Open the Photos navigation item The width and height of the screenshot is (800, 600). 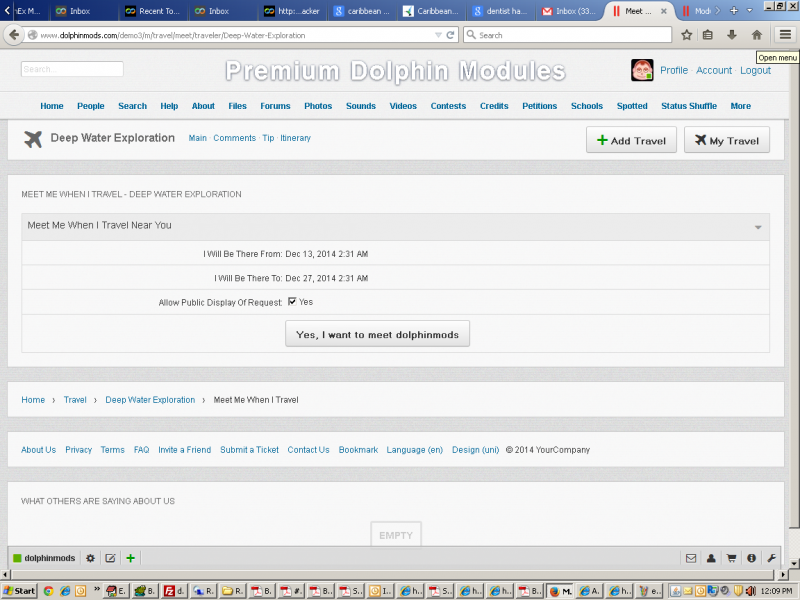318,106
